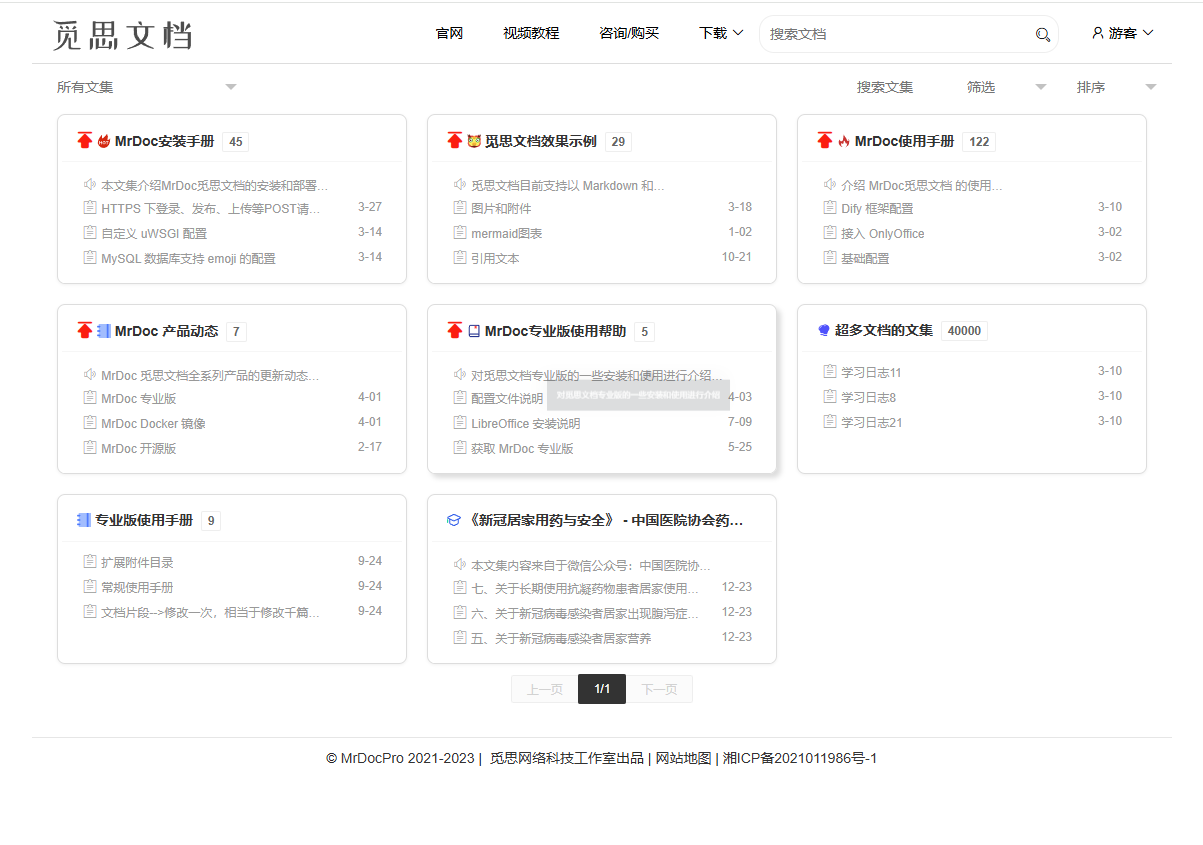Click the graduation cap icon of 新冠居家用药与安全
Viewport: 1203px width, 845px height.
point(454,520)
